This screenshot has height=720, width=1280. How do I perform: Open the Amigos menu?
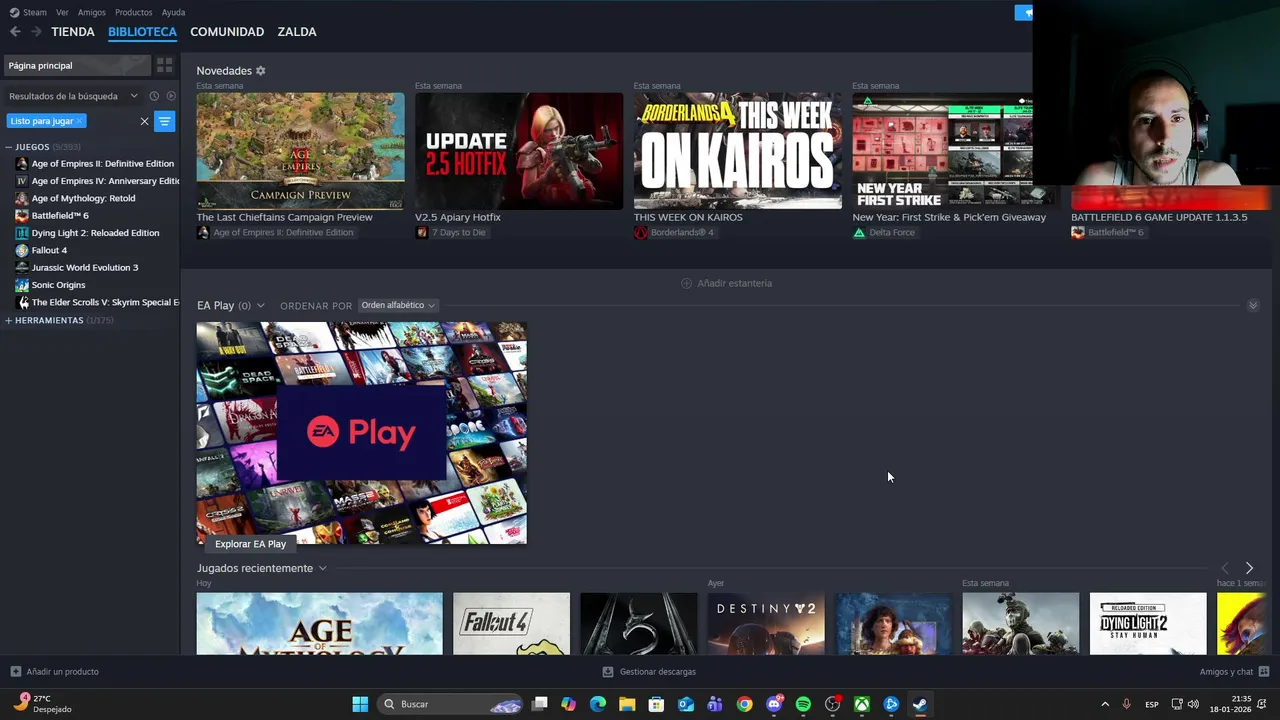pos(92,12)
